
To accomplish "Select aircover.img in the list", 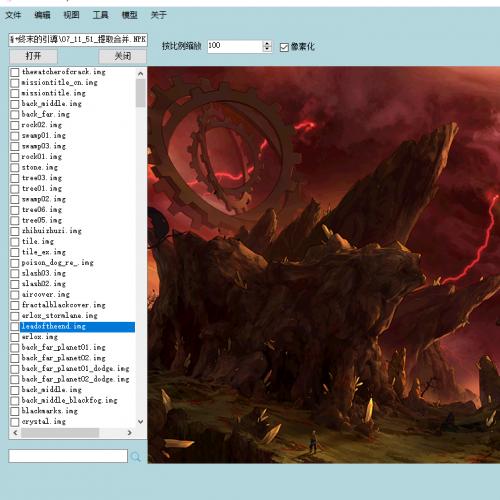I will pyautogui.click(x=46, y=295).
